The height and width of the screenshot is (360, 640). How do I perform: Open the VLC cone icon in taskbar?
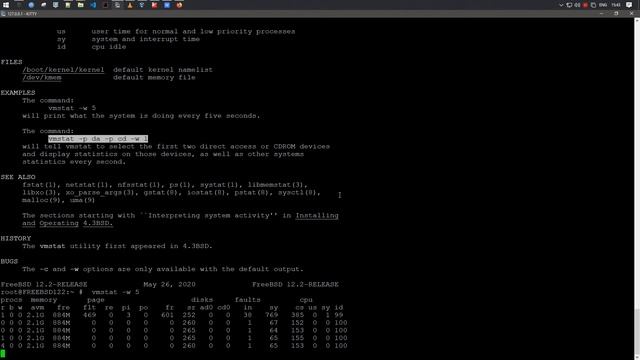click(x=130, y=5)
